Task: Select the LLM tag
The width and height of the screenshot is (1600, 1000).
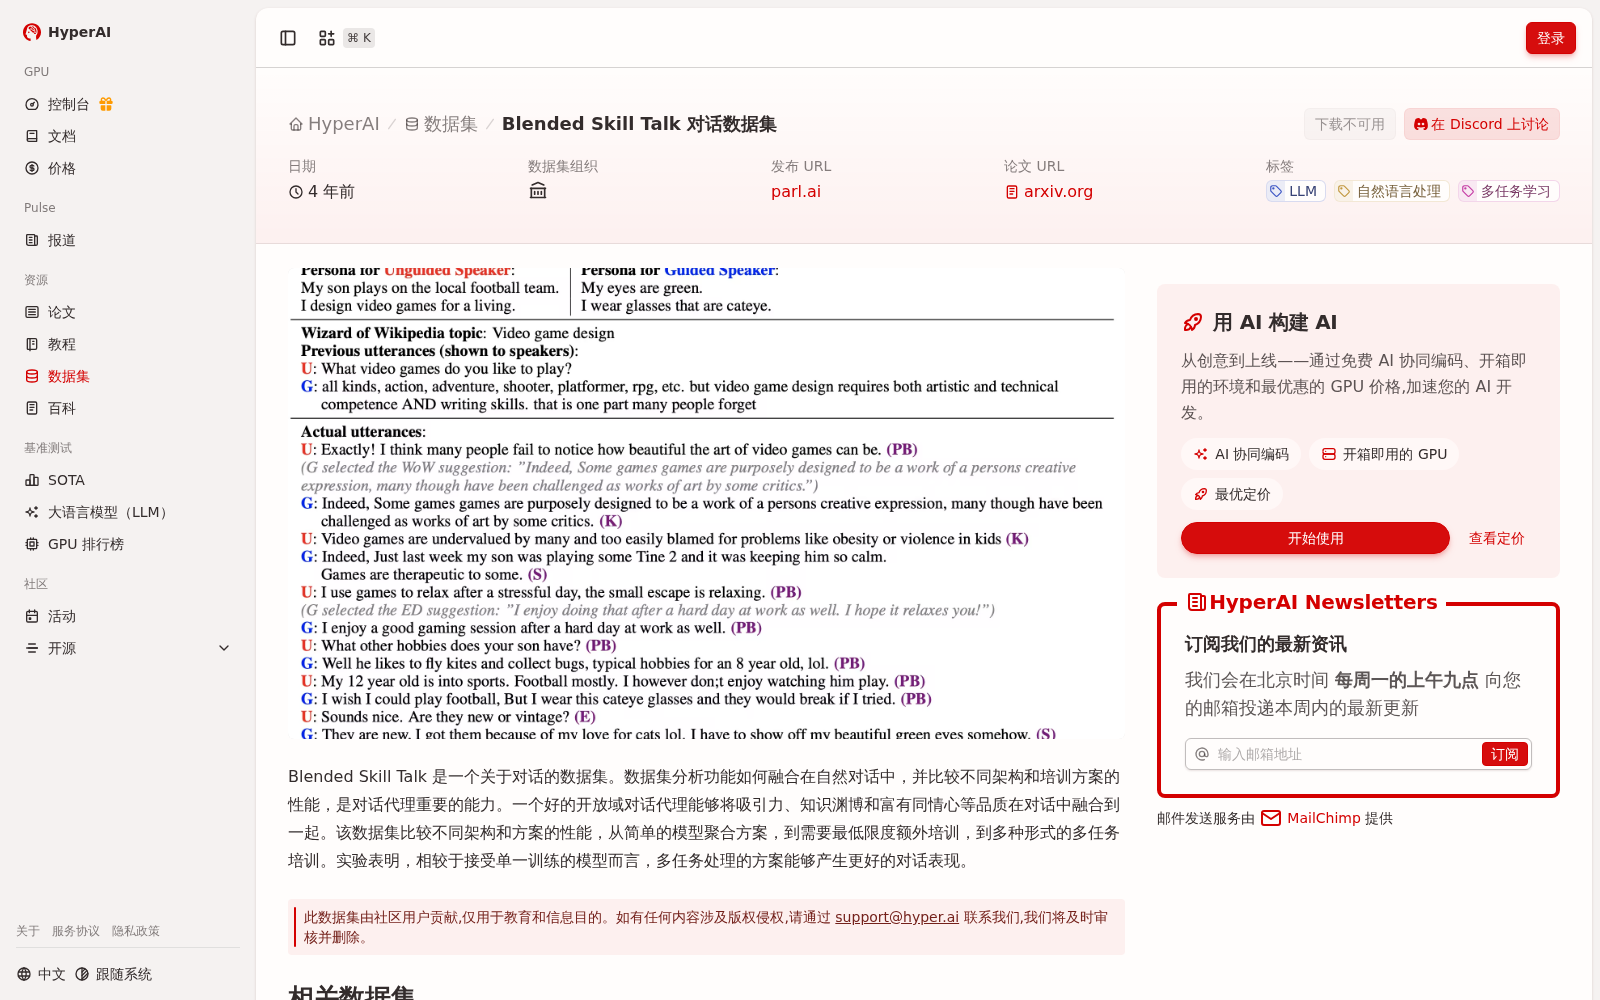Action: 1295,191
